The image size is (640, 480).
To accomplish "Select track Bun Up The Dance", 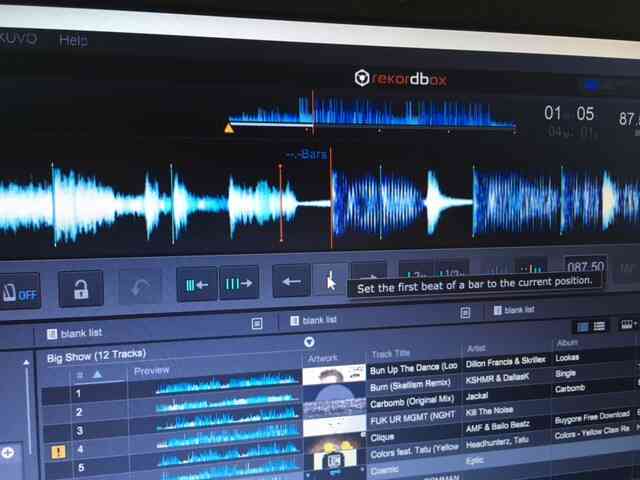I will pos(413,369).
